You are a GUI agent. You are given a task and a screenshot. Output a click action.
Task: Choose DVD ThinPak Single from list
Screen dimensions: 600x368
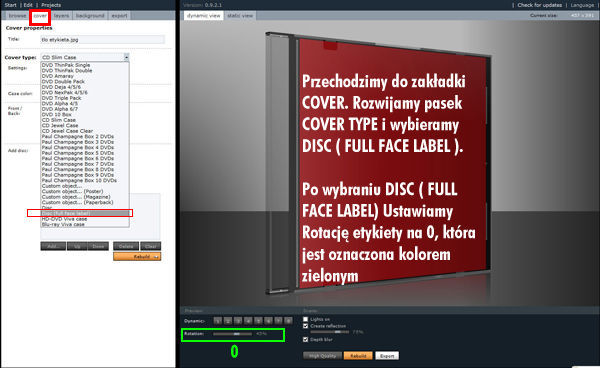point(66,65)
